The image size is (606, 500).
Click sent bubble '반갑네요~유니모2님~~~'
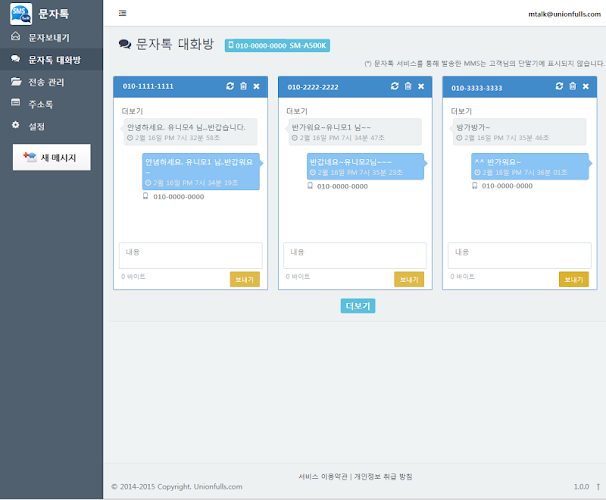pos(365,167)
